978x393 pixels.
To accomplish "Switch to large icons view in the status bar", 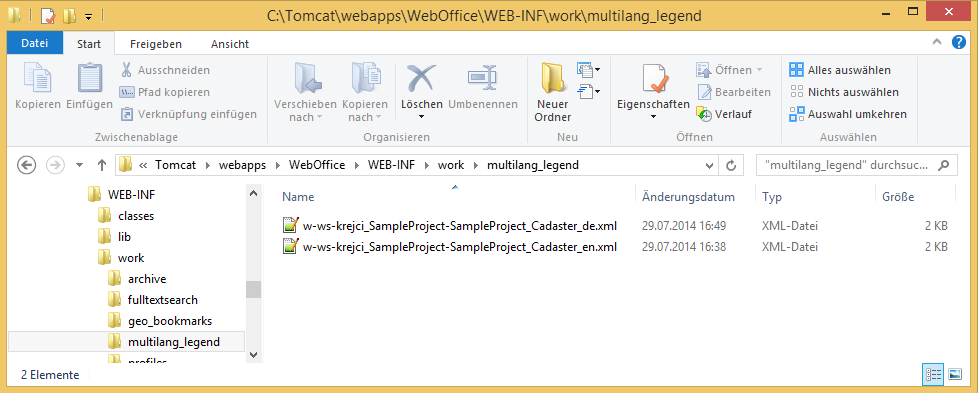I will tap(955, 374).
